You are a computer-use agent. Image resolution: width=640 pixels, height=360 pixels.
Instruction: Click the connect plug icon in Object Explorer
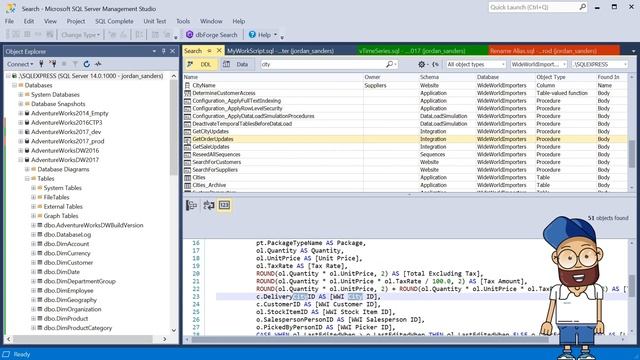[41, 64]
